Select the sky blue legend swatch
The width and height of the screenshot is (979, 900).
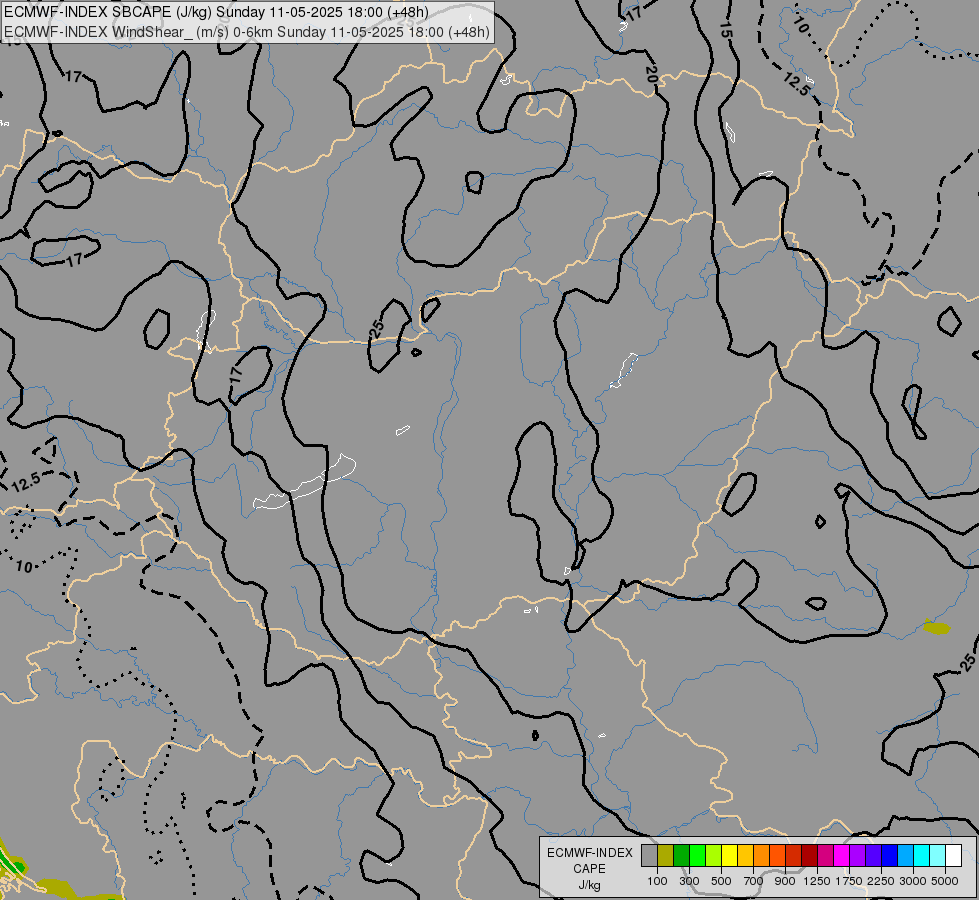905,856
